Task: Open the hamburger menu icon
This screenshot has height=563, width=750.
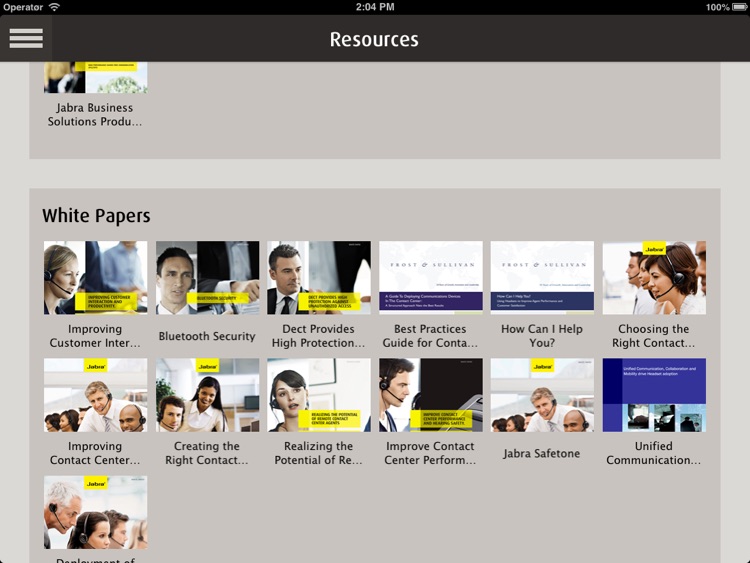Action: pyautogui.click(x=26, y=38)
